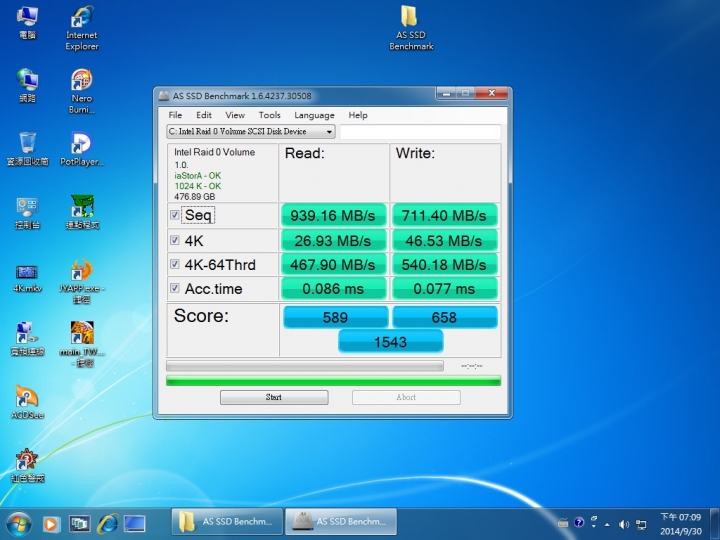Image resolution: width=720 pixels, height=540 pixels.
Task: Switch to AS SSD Benchmark folder taskbar button
Action: (x=227, y=522)
